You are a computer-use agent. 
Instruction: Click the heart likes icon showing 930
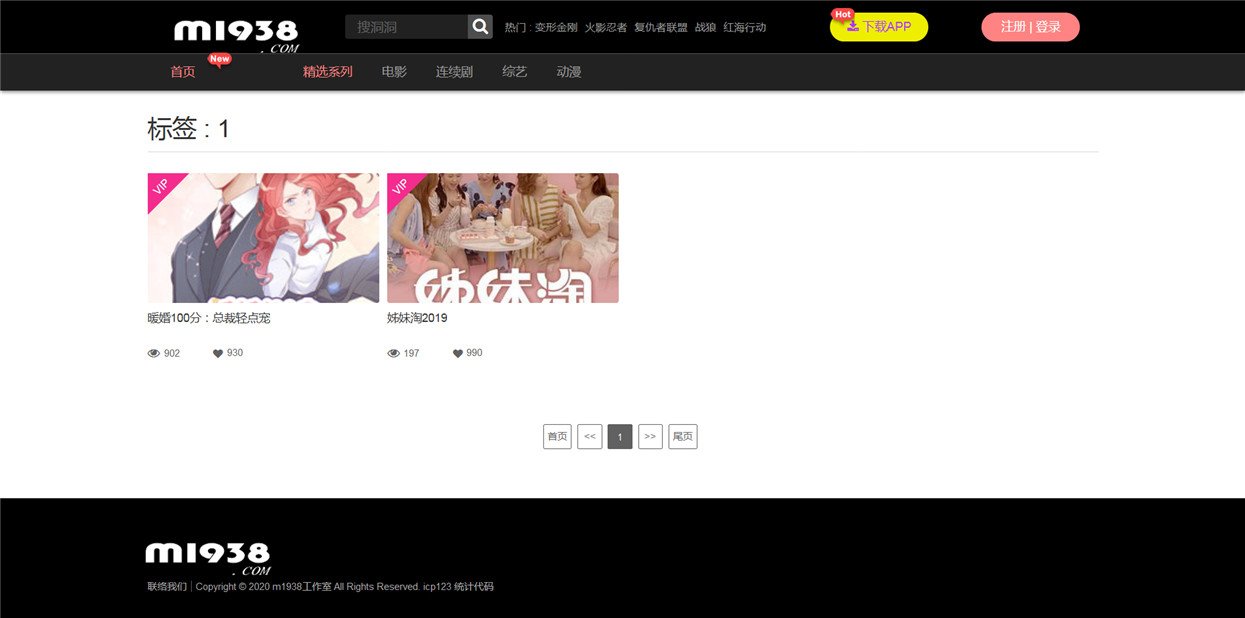pyautogui.click(x=218, y=354)
